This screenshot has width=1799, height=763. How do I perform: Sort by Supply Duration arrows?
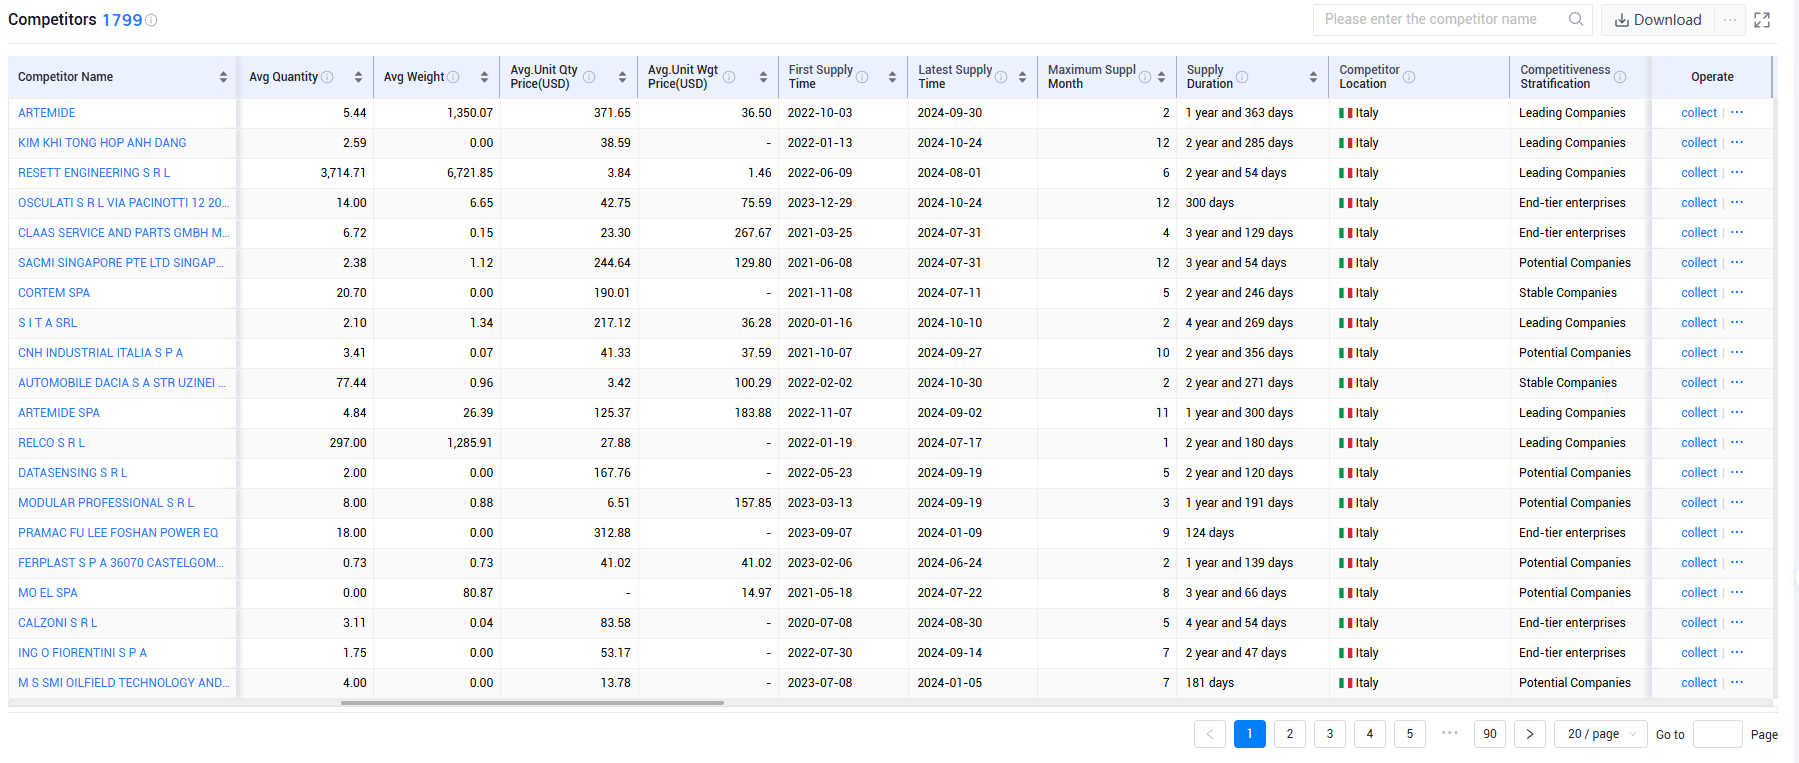(1313, 77)
